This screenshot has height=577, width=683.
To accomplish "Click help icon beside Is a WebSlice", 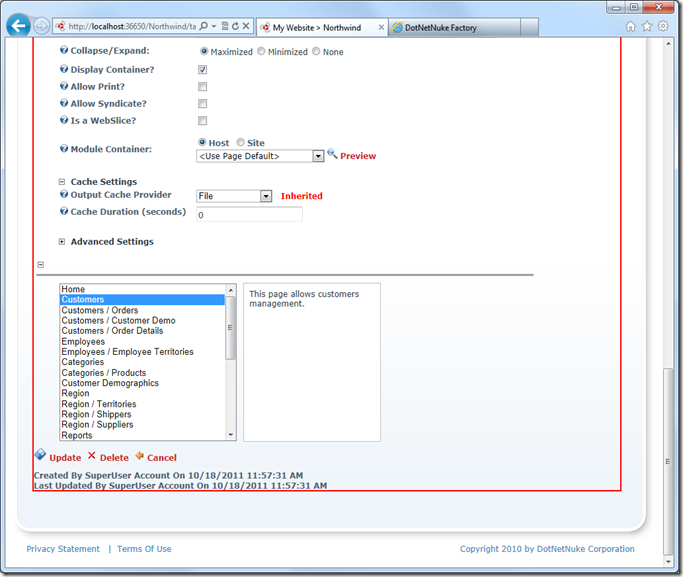I will (x=64, y=120).
